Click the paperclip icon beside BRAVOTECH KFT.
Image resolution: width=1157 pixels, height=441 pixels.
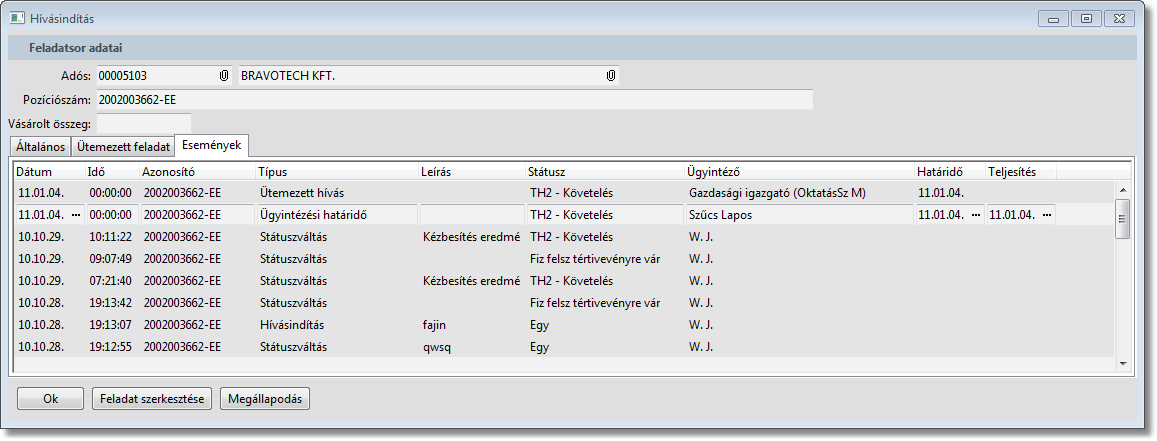tap(611, 75)
